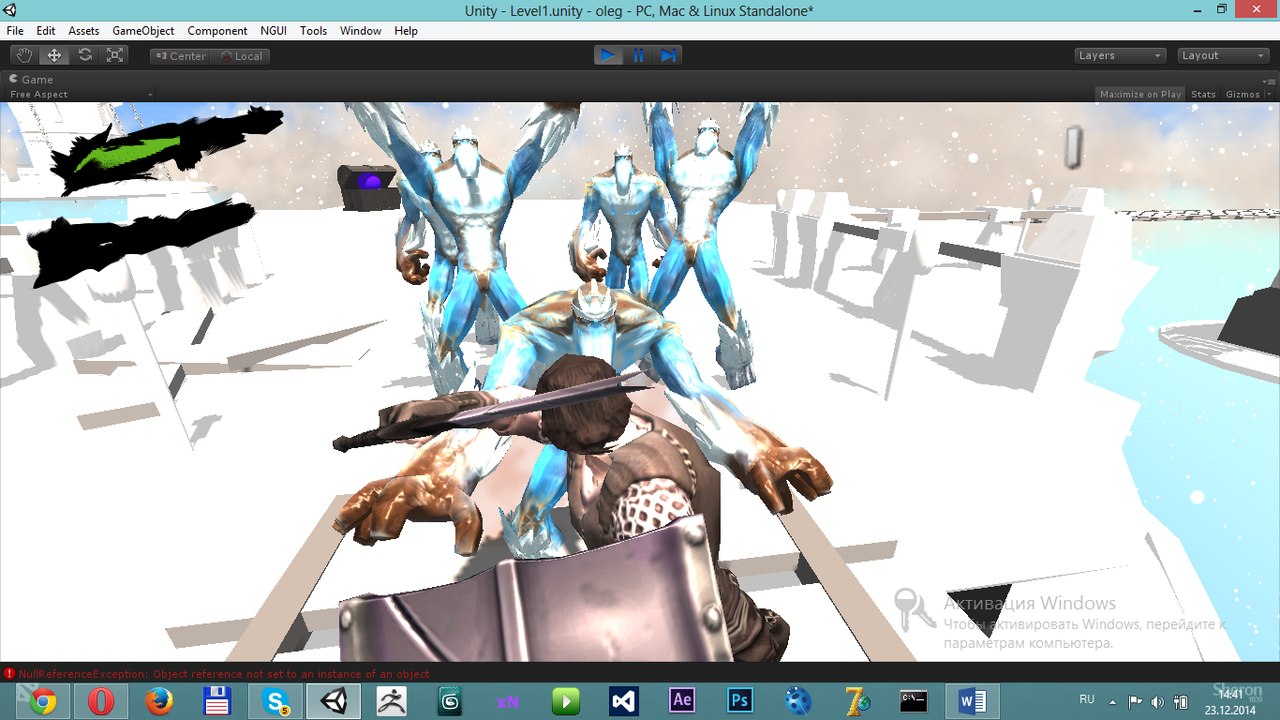Open ZBrush from the taskbar

coord(392,702)
